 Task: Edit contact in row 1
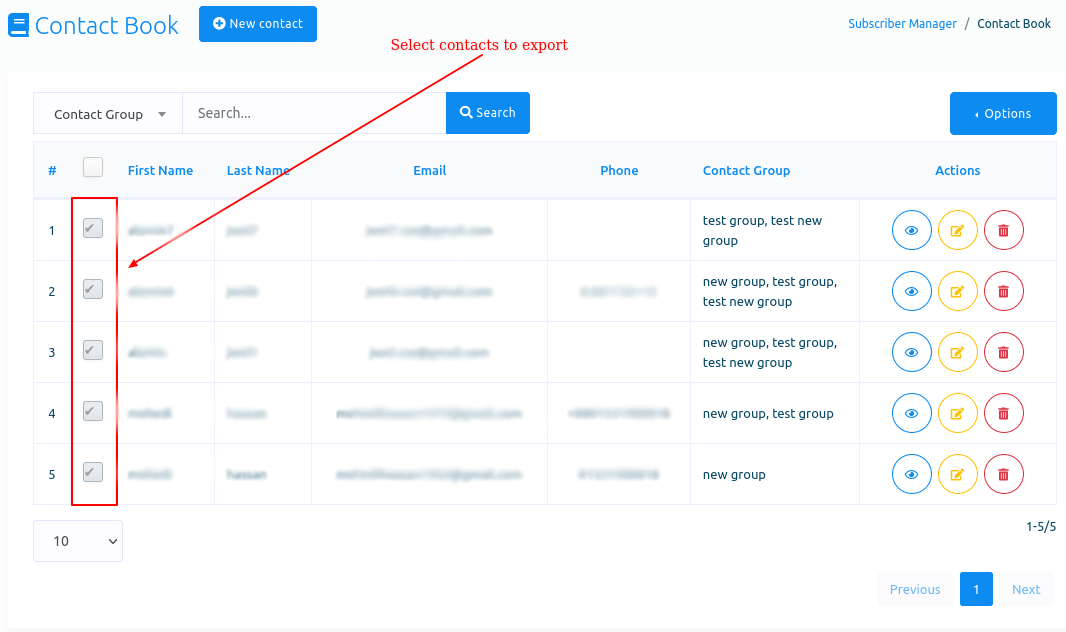tap(957, 230)
